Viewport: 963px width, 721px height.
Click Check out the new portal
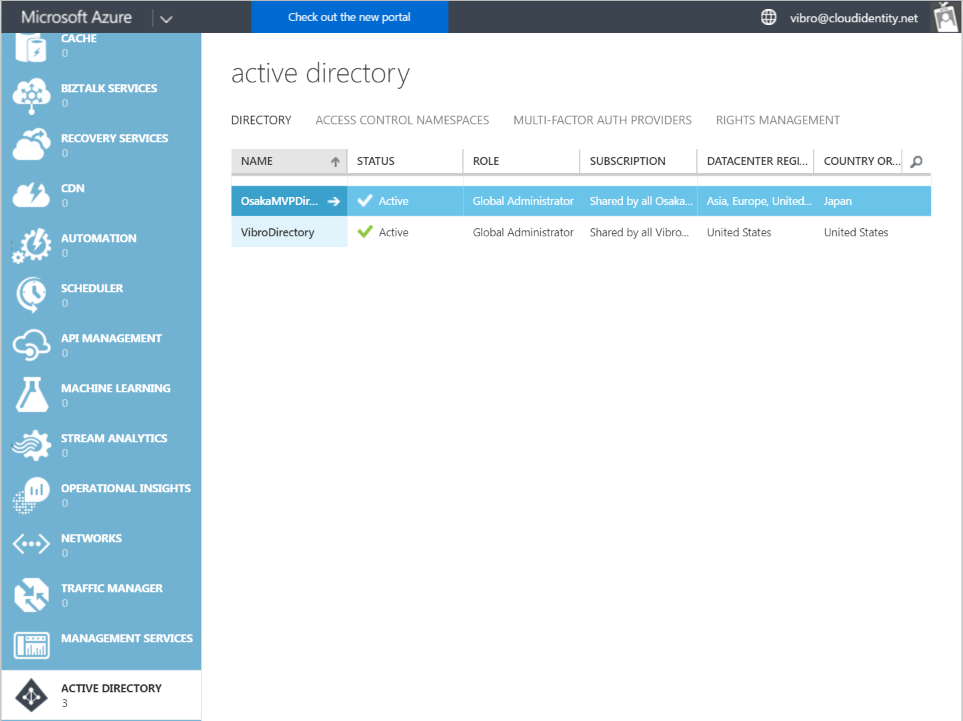(349, 17)
